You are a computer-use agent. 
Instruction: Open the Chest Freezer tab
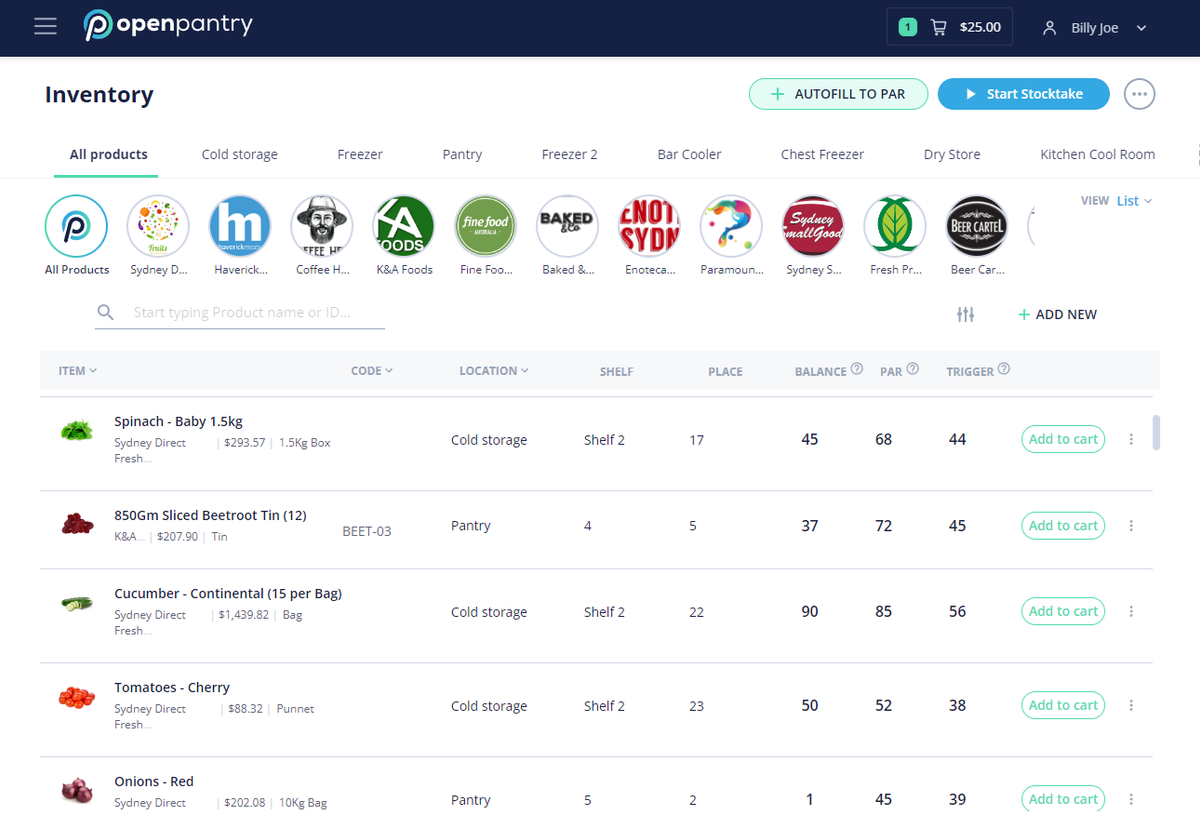tap(822, 154)
